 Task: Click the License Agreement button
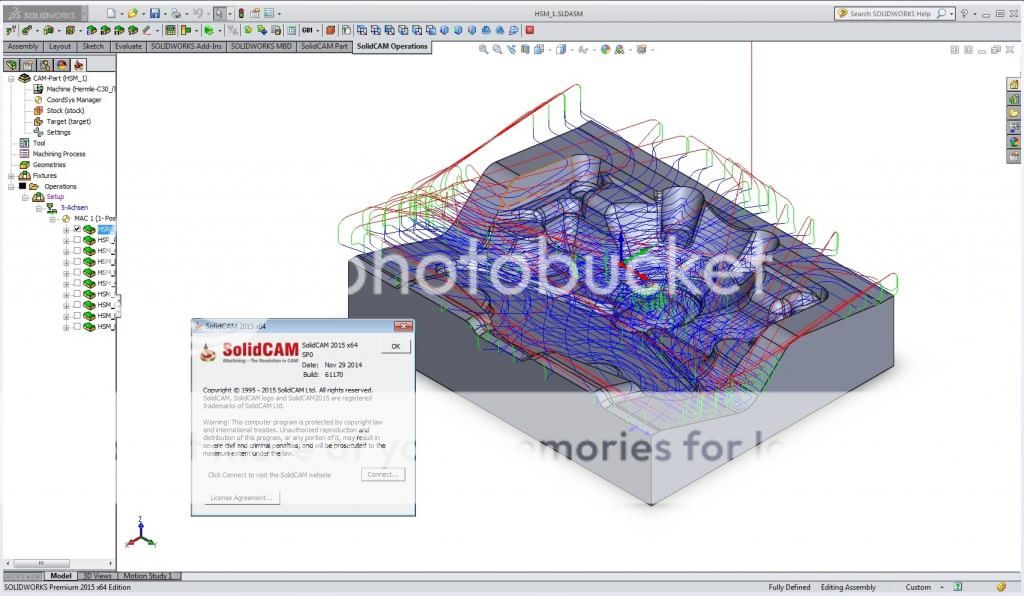[x=242, y=497]
